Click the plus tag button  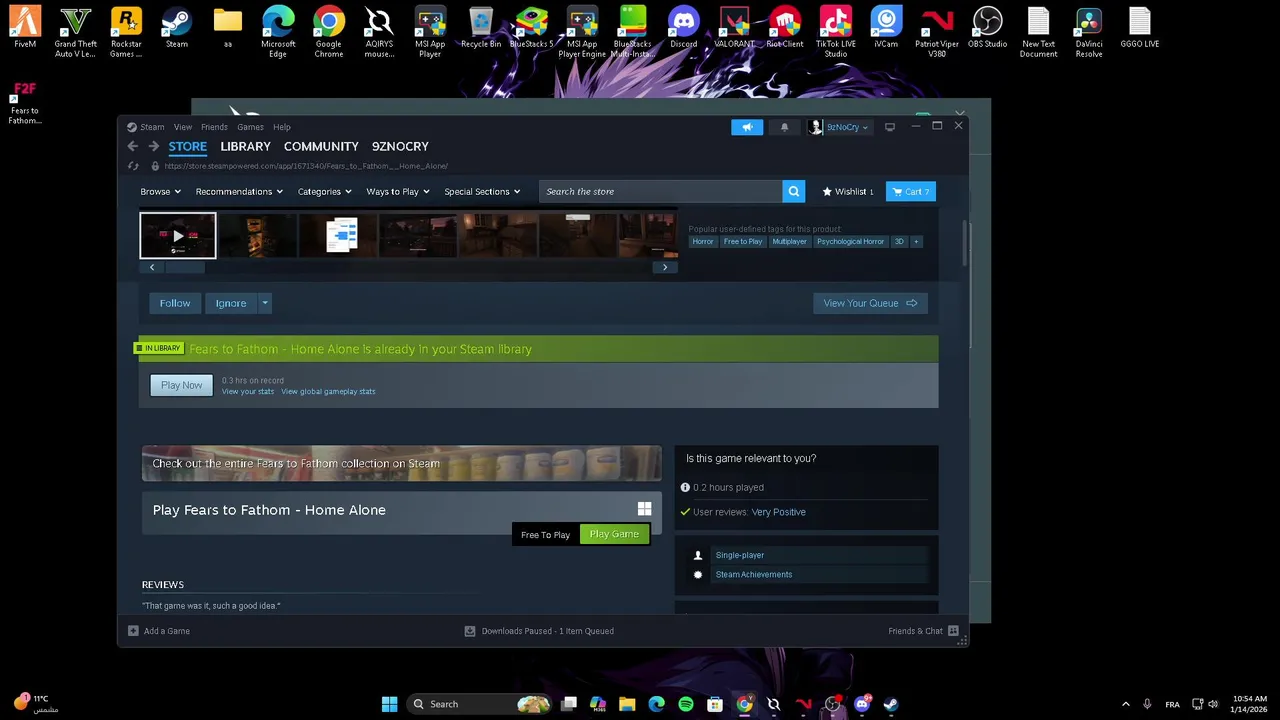pos(916,241)
